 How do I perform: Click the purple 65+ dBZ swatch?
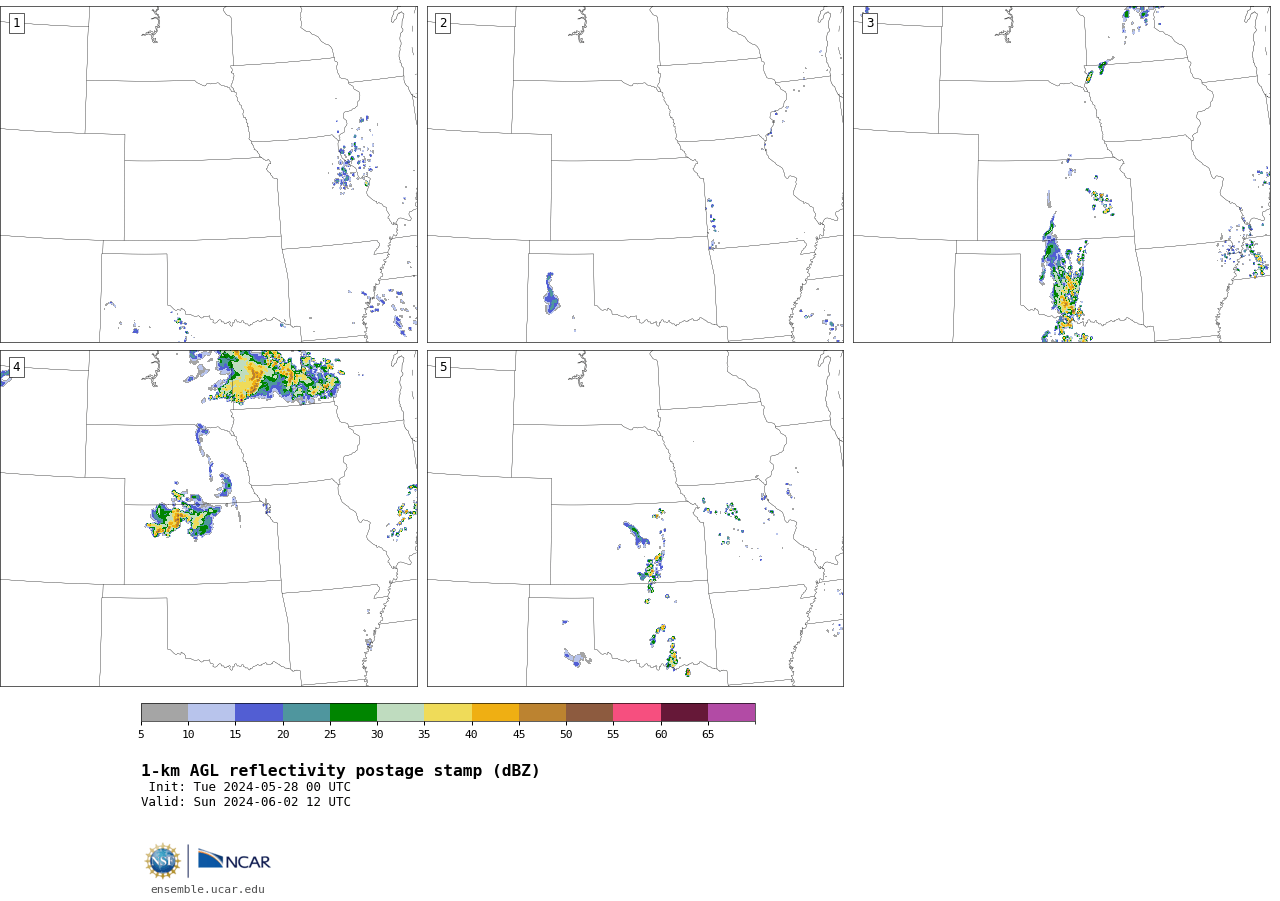[731, 712]
